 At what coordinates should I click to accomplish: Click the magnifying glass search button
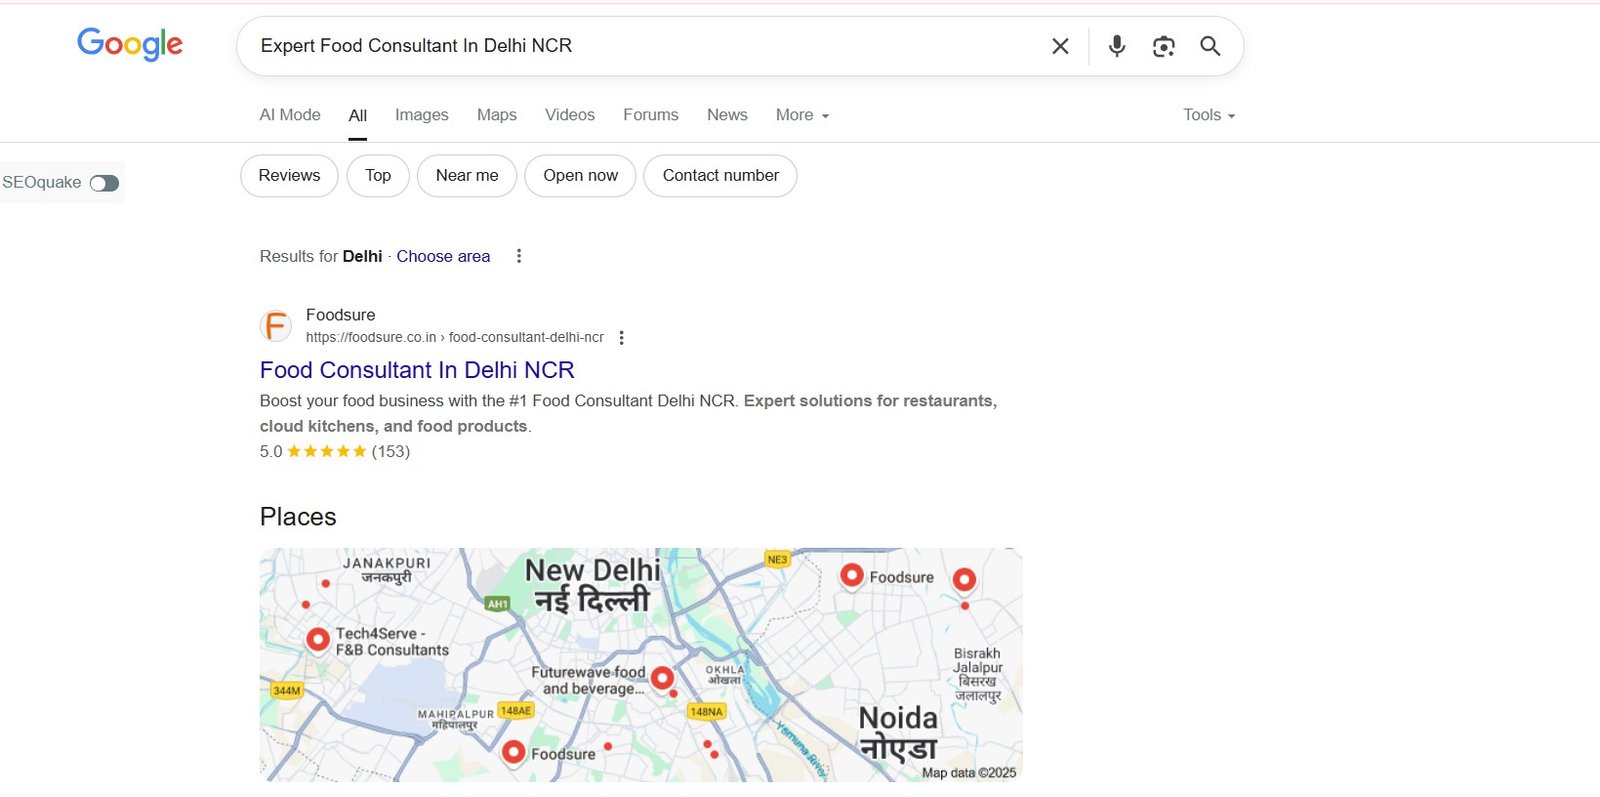[1210, 46]
